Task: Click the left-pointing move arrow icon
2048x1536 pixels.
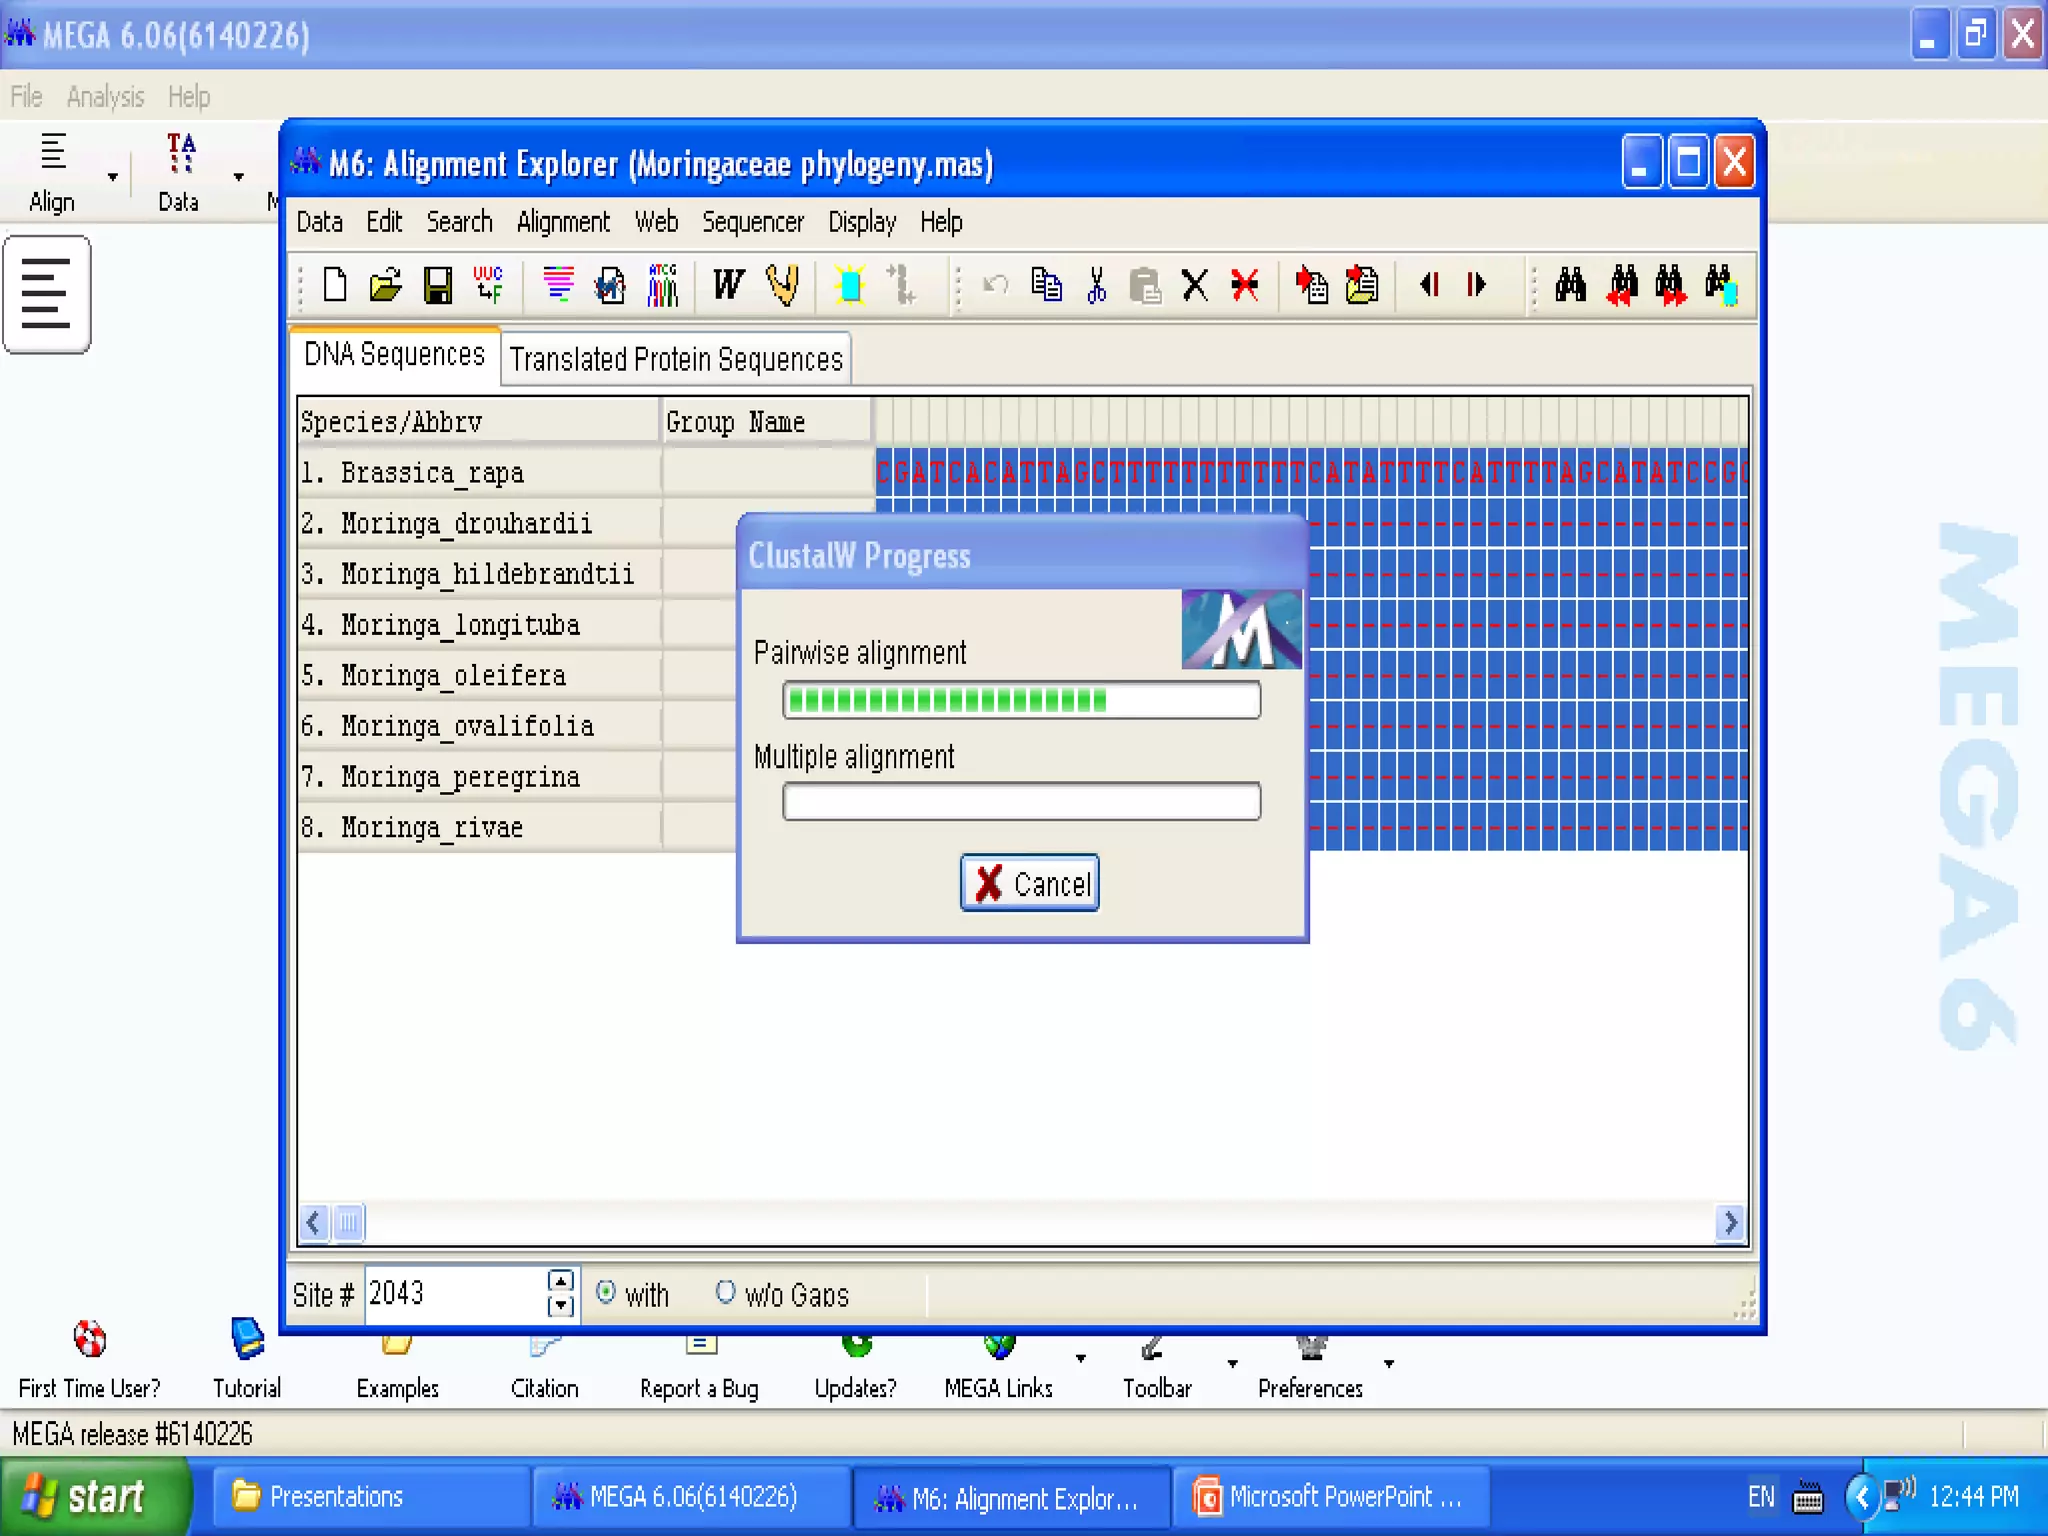Action: 1429,285
